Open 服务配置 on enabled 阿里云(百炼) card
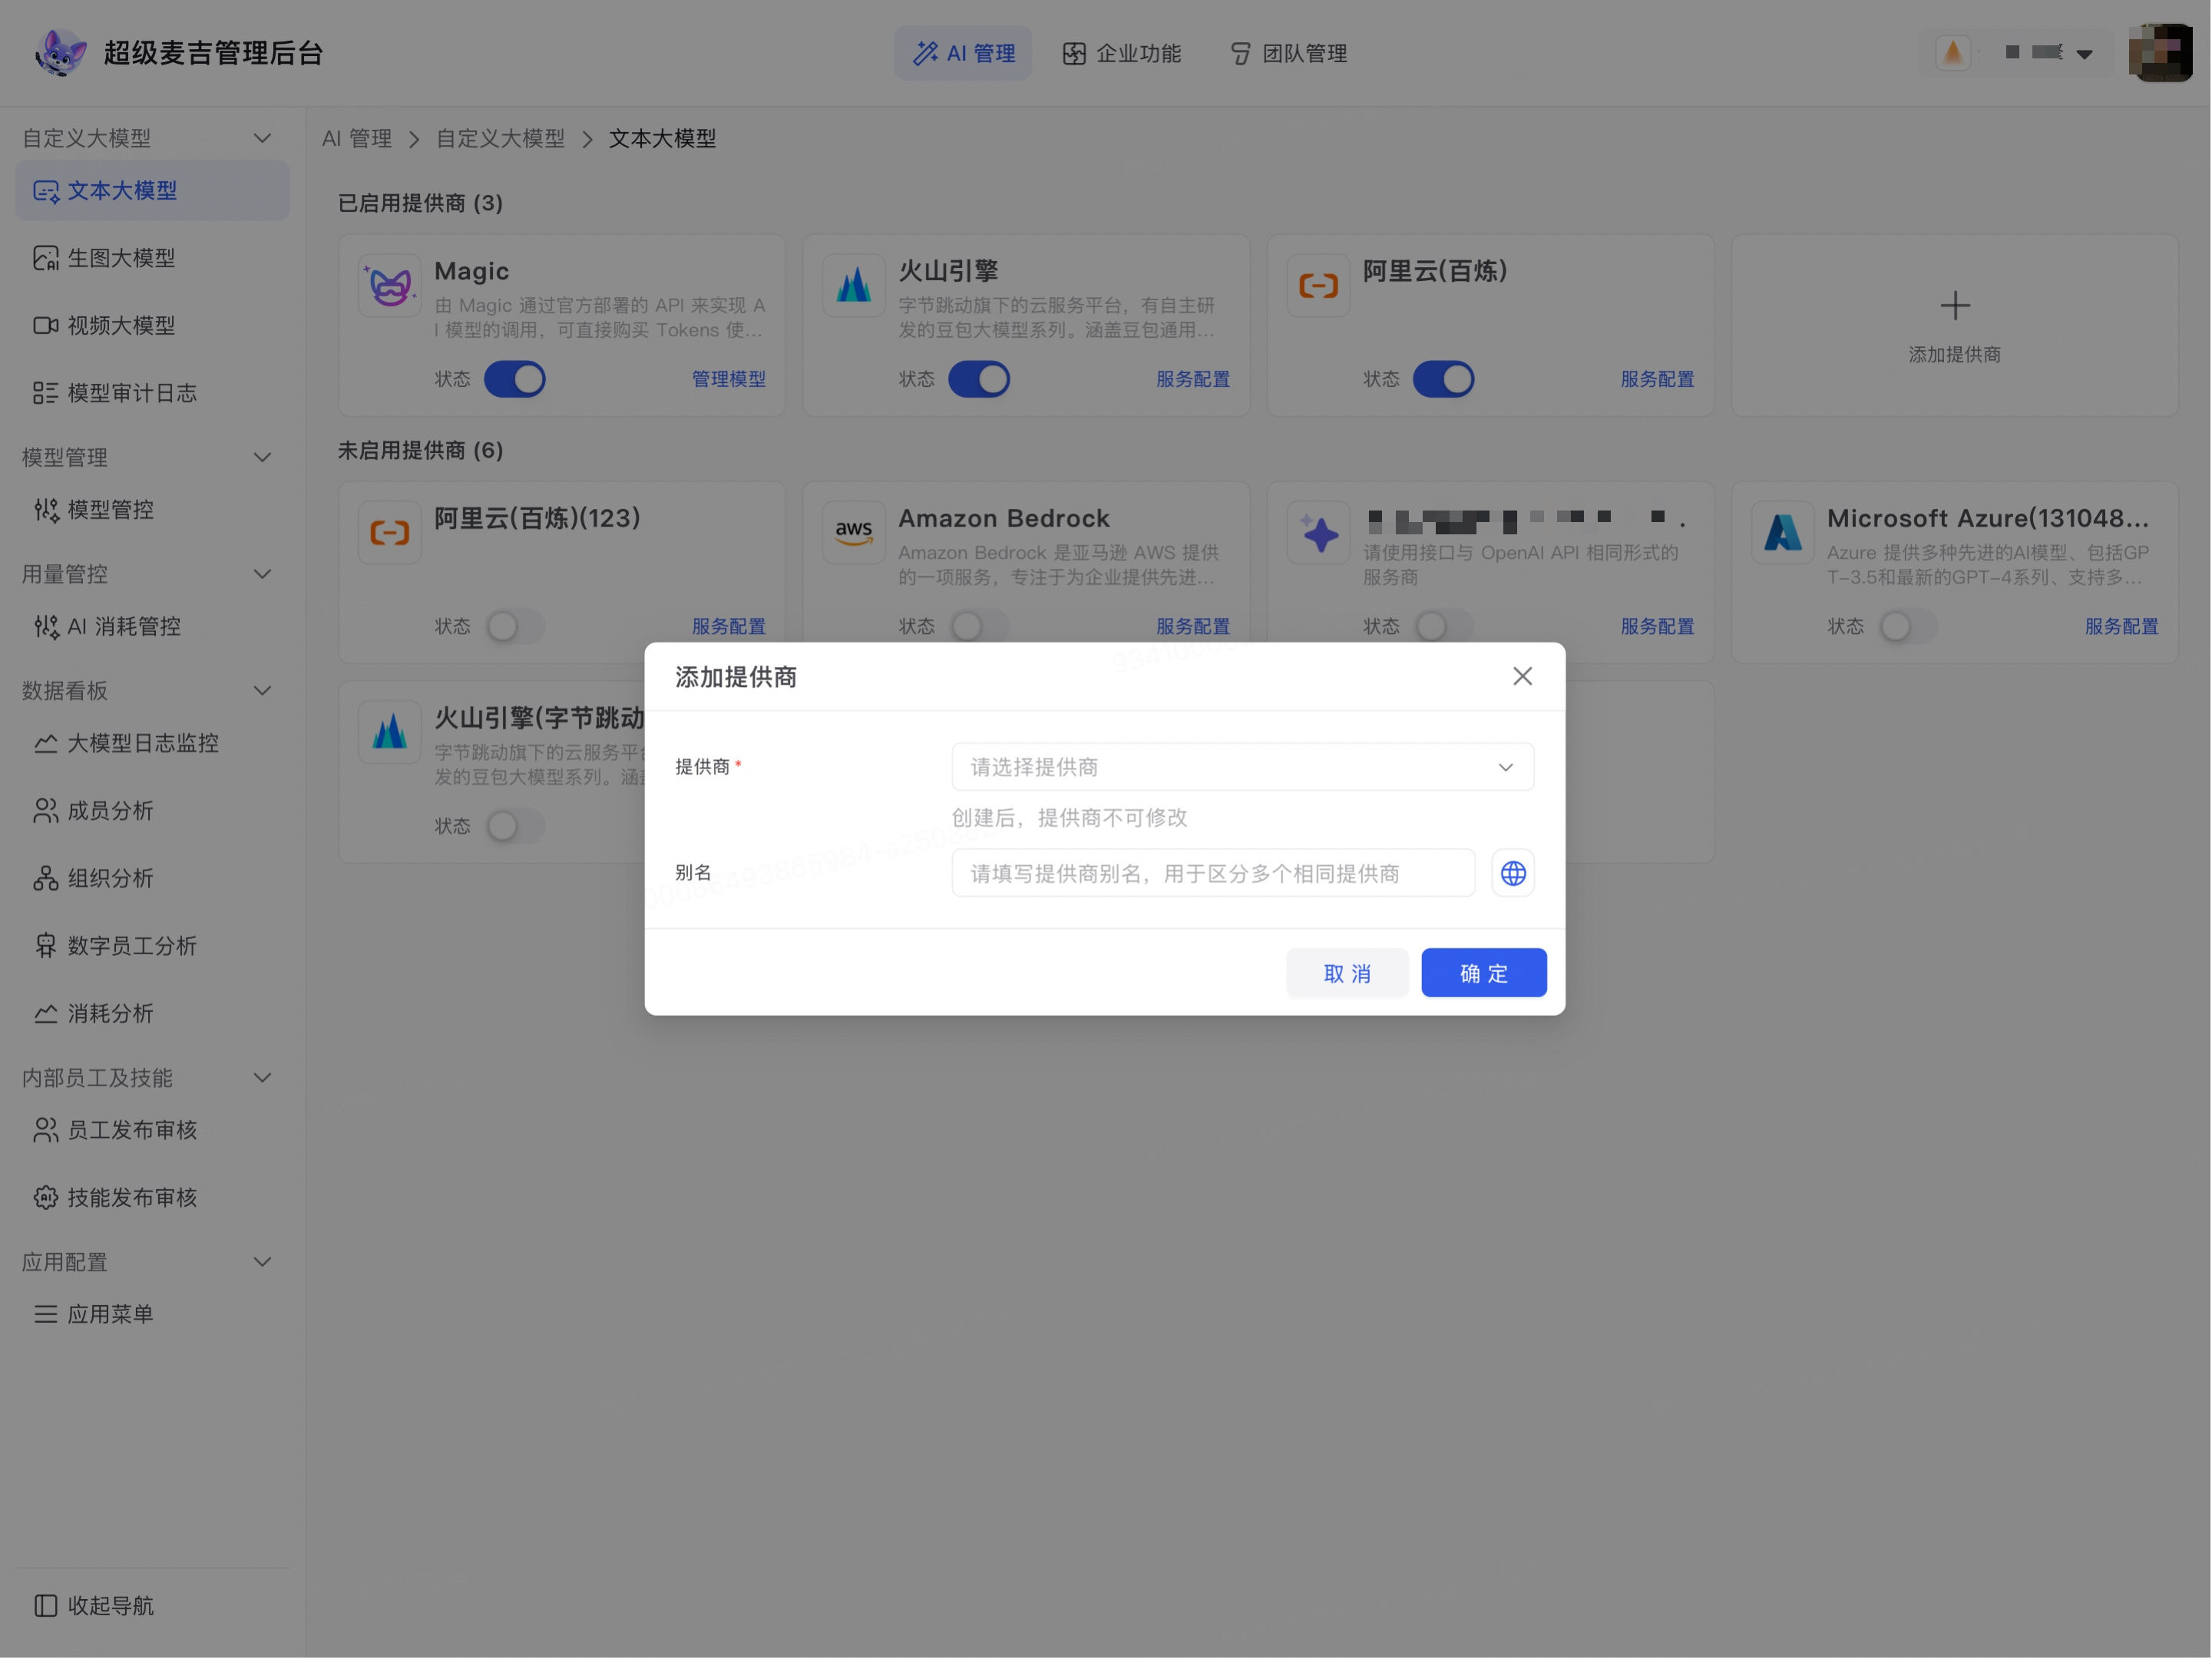Screen dimensions: 2212x1659 tap(1658, 380)
